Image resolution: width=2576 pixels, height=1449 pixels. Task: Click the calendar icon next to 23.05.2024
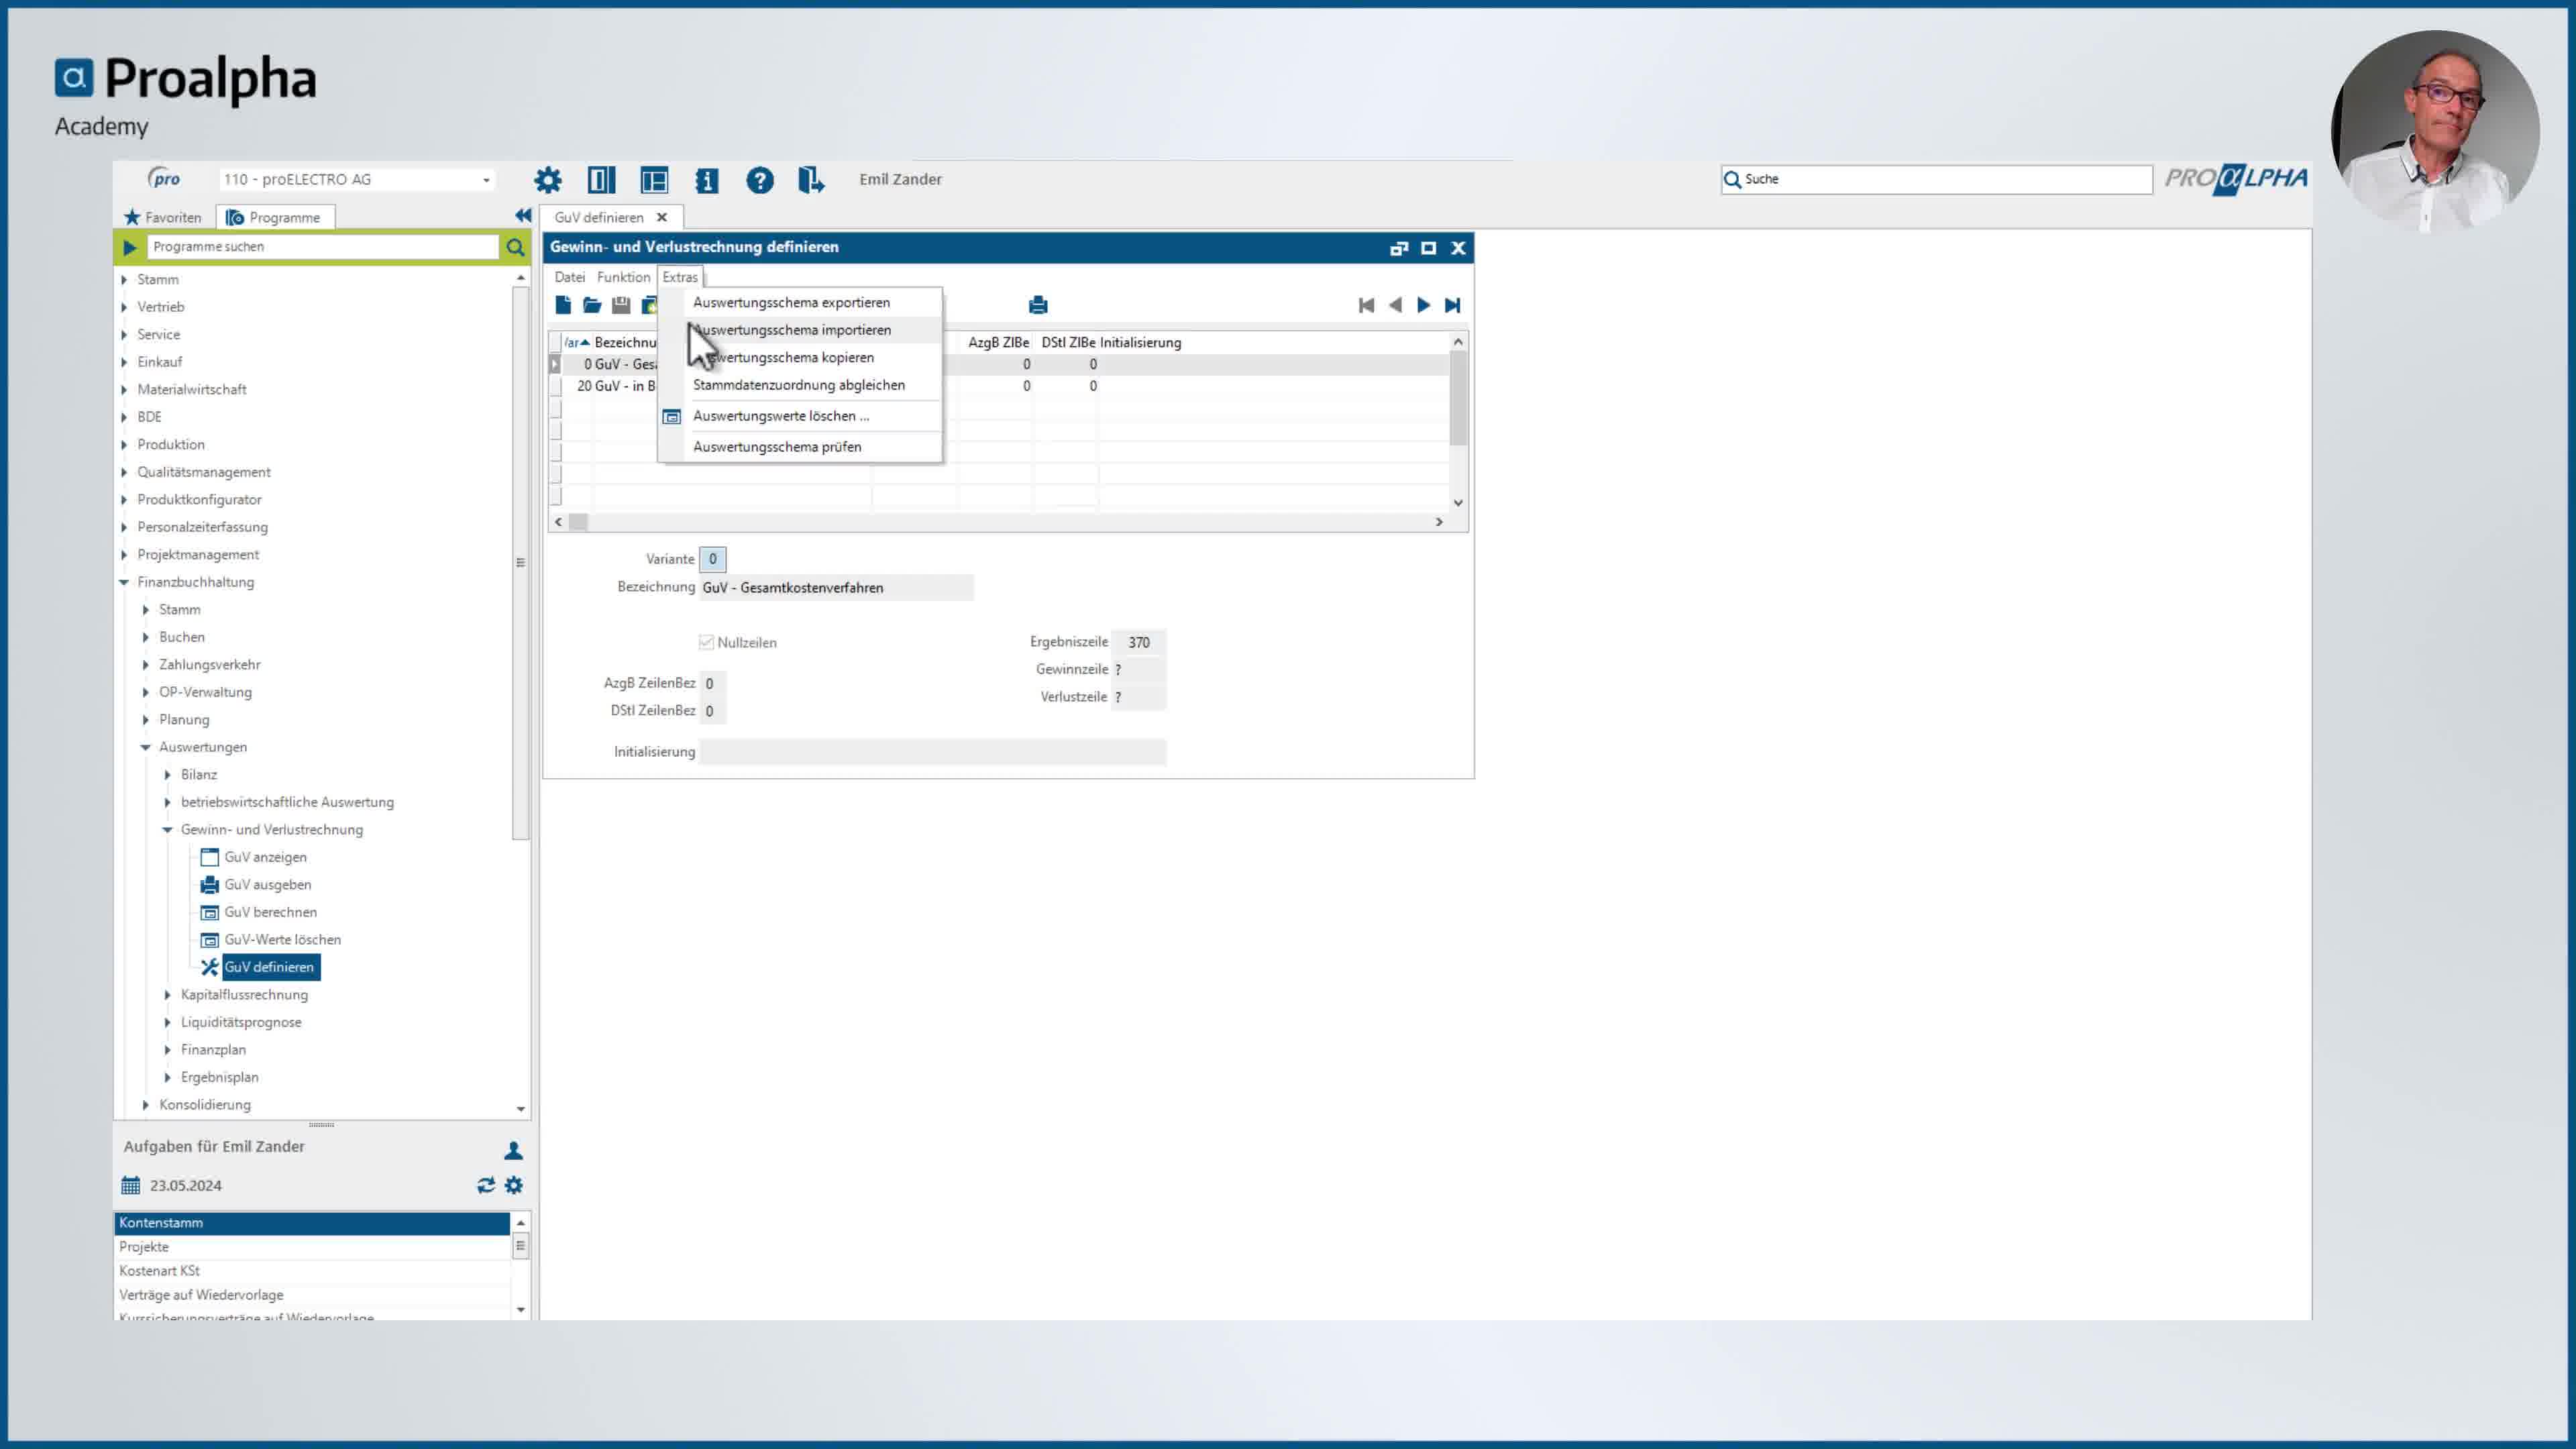(x=131, y=1185)
